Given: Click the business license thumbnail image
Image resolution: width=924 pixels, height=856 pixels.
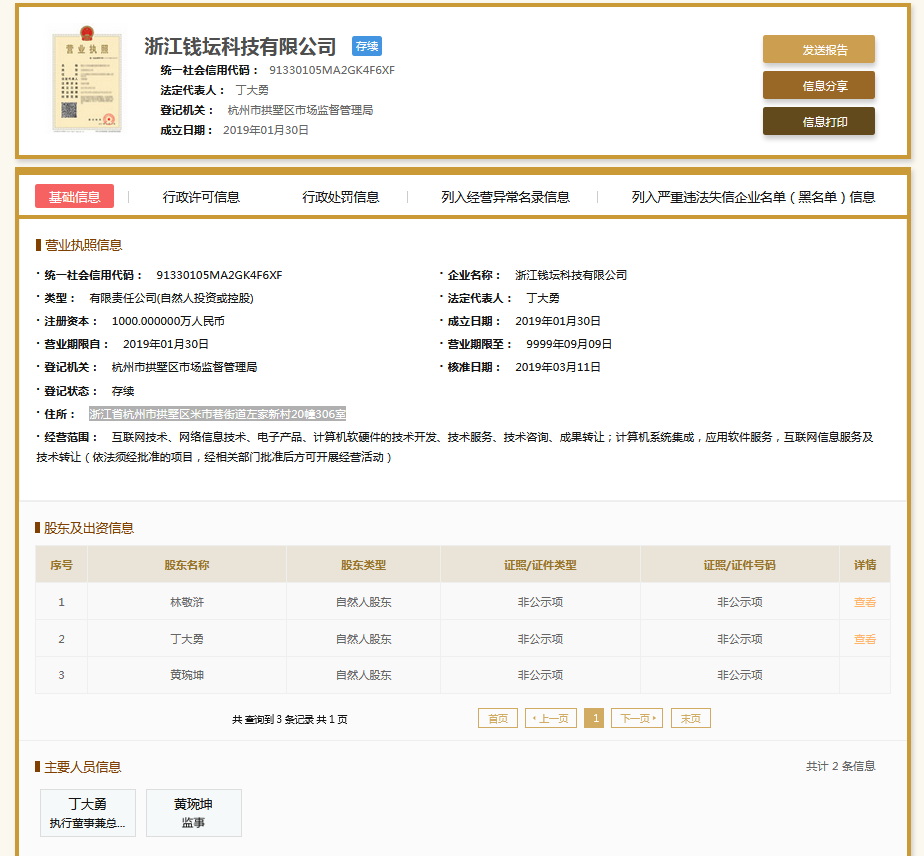Looking at the screenshot, I should [x=83, y=82].
